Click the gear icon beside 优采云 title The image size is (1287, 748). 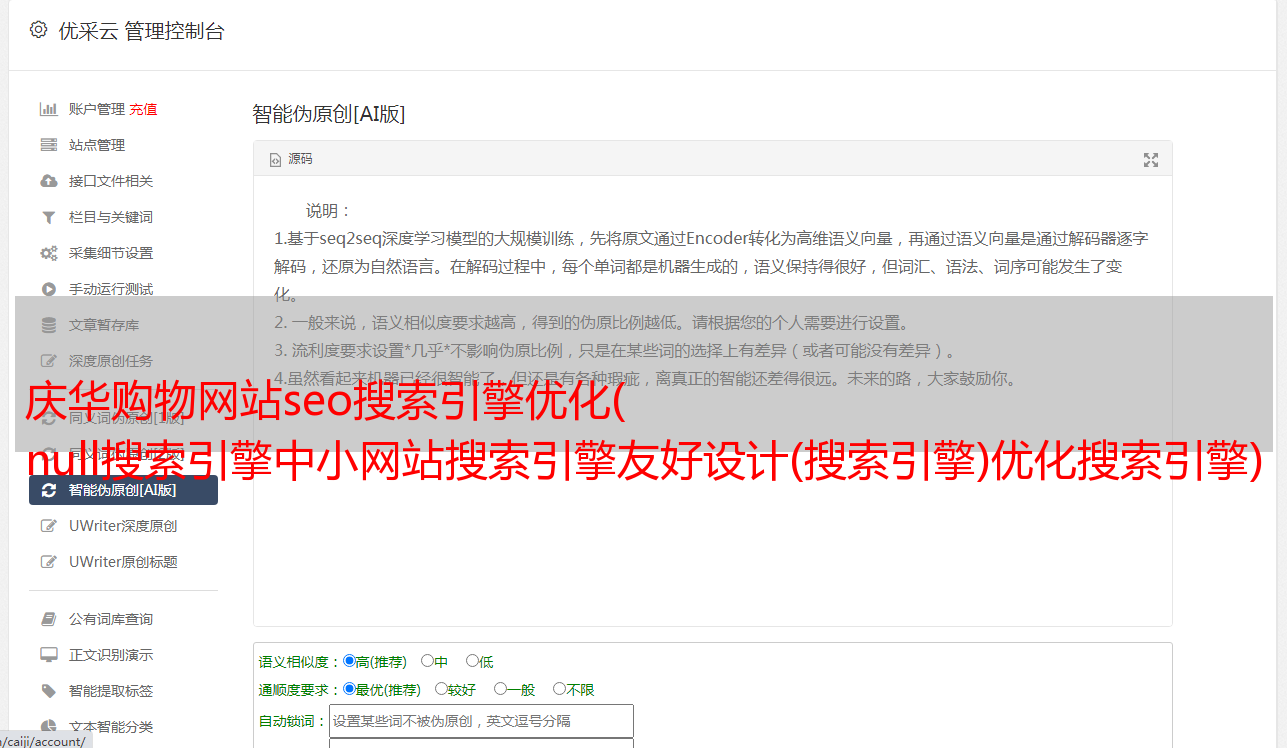tap(38, 30)
